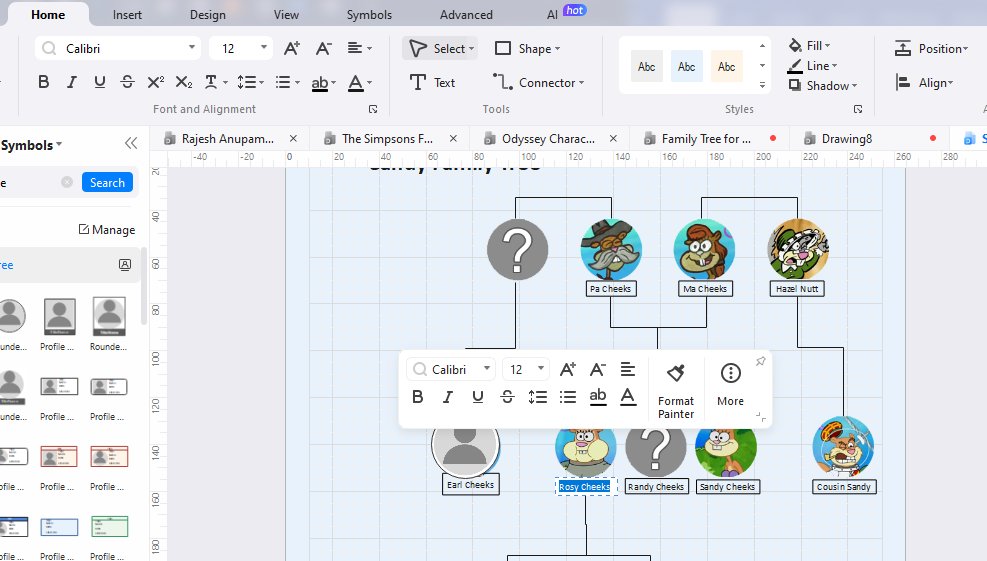Open the Connector tool dropdown
Image resolution: width=987 pixels, height=561 pixels.
click(x=582, y=82)
